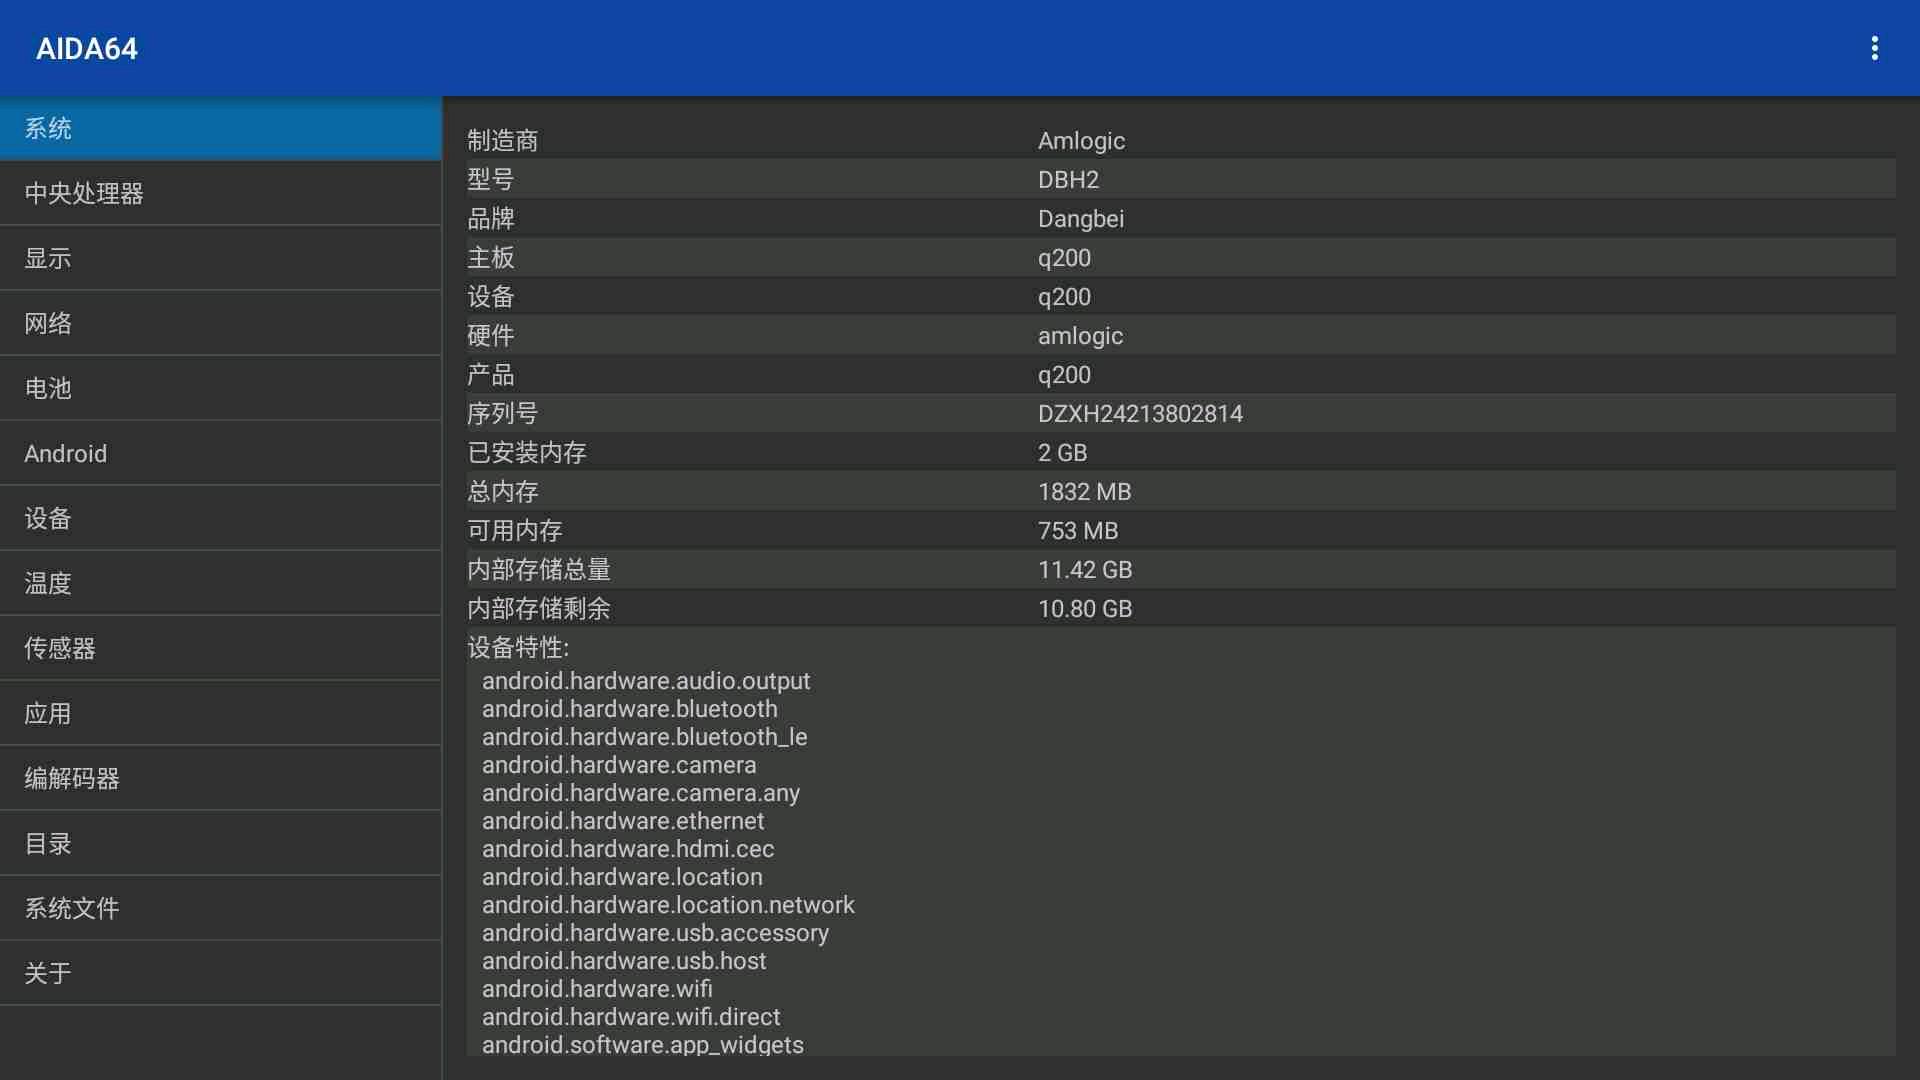The image size is (1920, 1080).
Task: Open the 应用 section
Action: coord(220,713)
